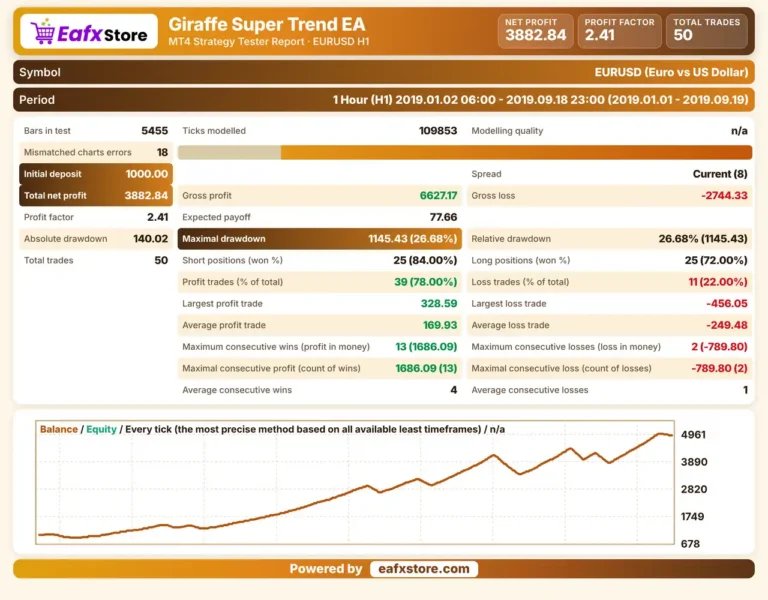Click the Gross loss value -2744.33
The width and height of the screenshot is (768, 600).
pos(724,195)
